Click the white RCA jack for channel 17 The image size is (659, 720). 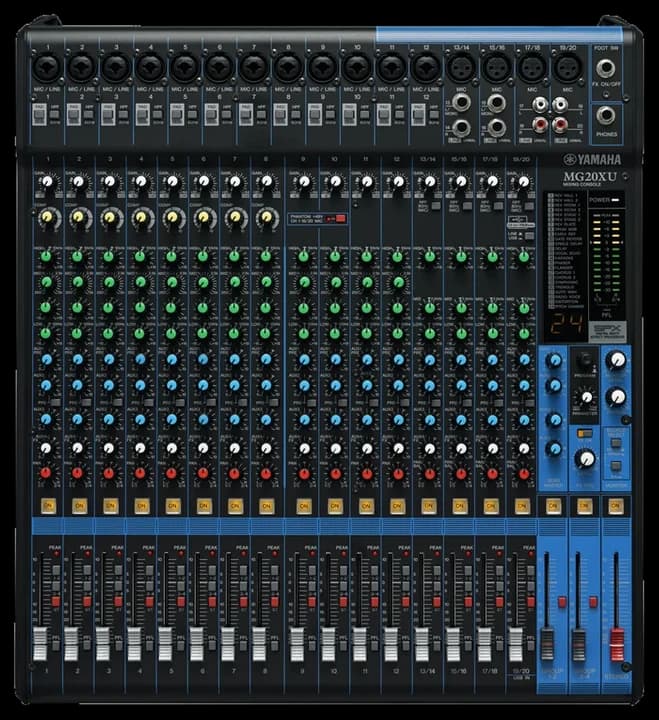[541, 104]
